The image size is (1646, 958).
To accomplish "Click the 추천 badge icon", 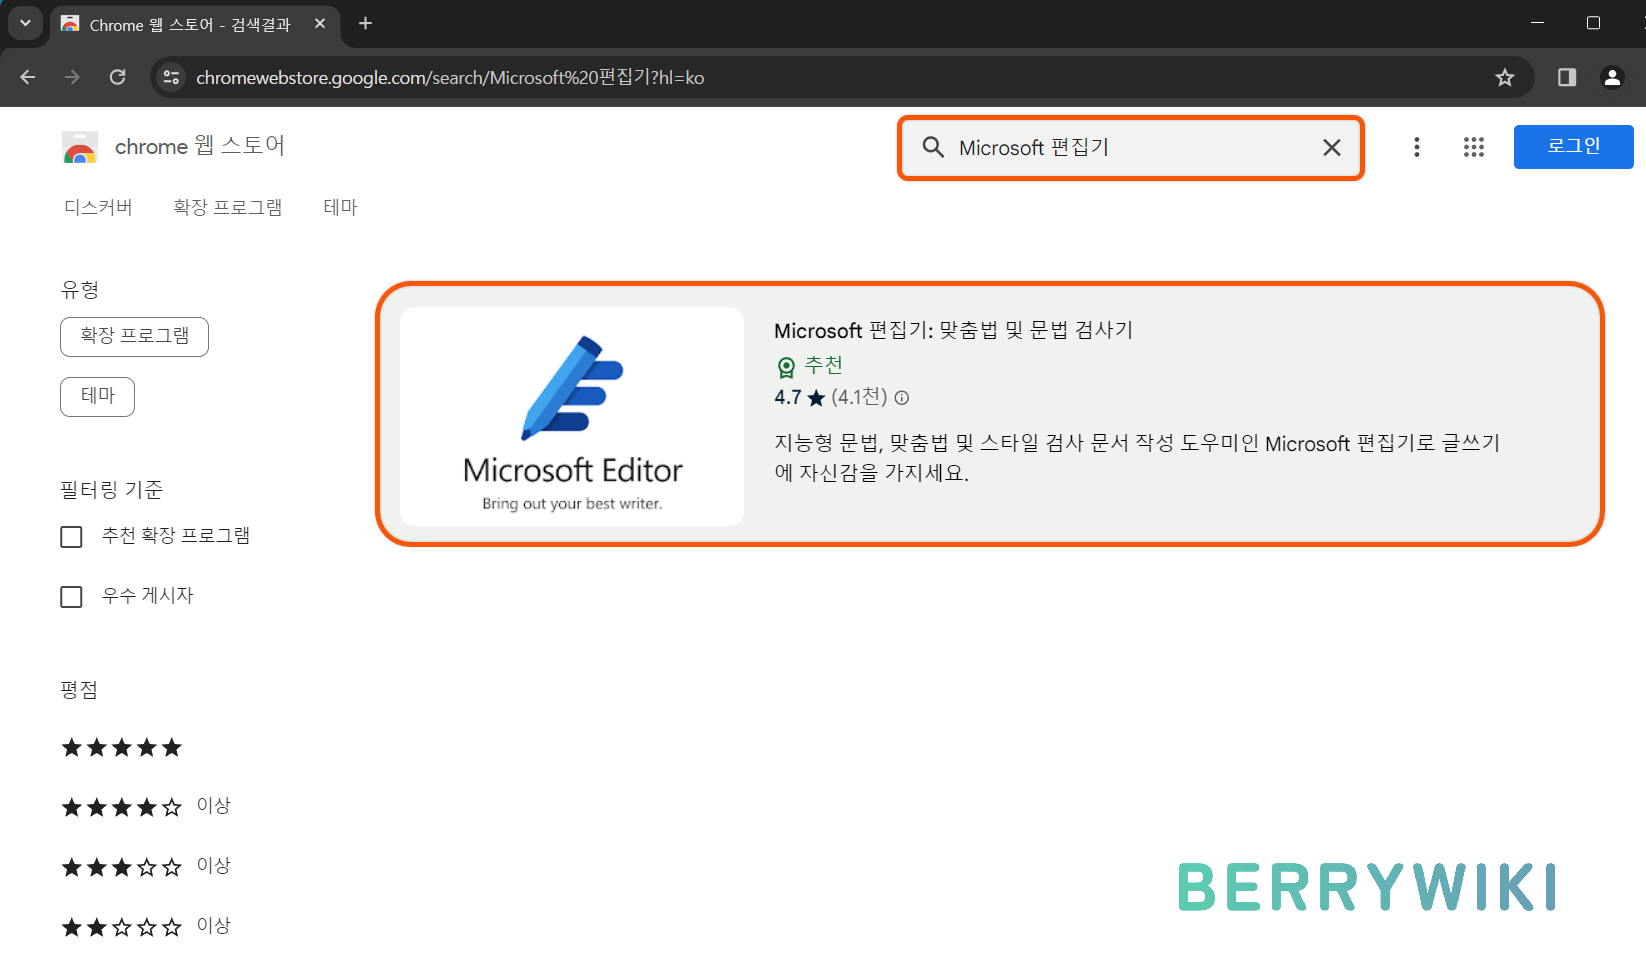I will coord(787,367).
